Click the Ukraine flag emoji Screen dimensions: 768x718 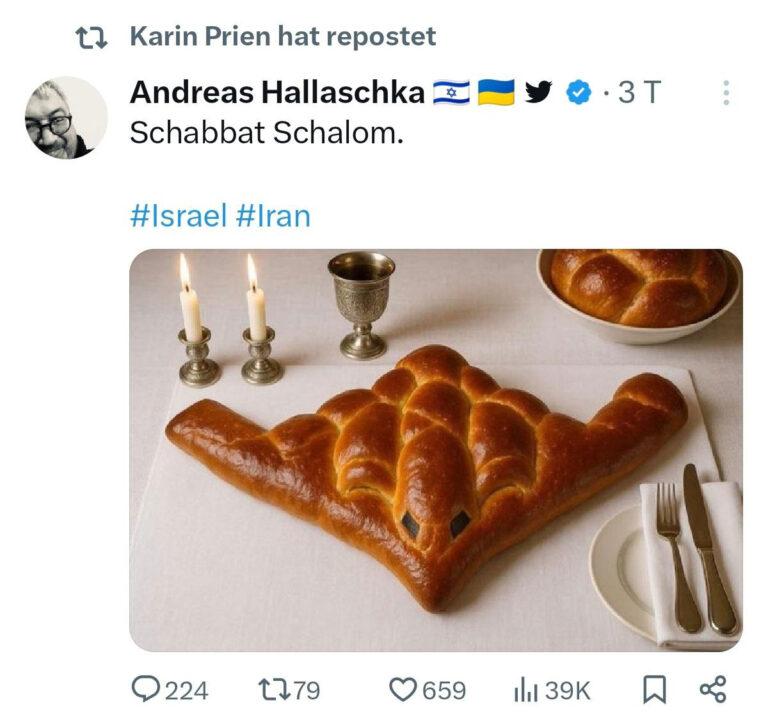click(496, 92)
